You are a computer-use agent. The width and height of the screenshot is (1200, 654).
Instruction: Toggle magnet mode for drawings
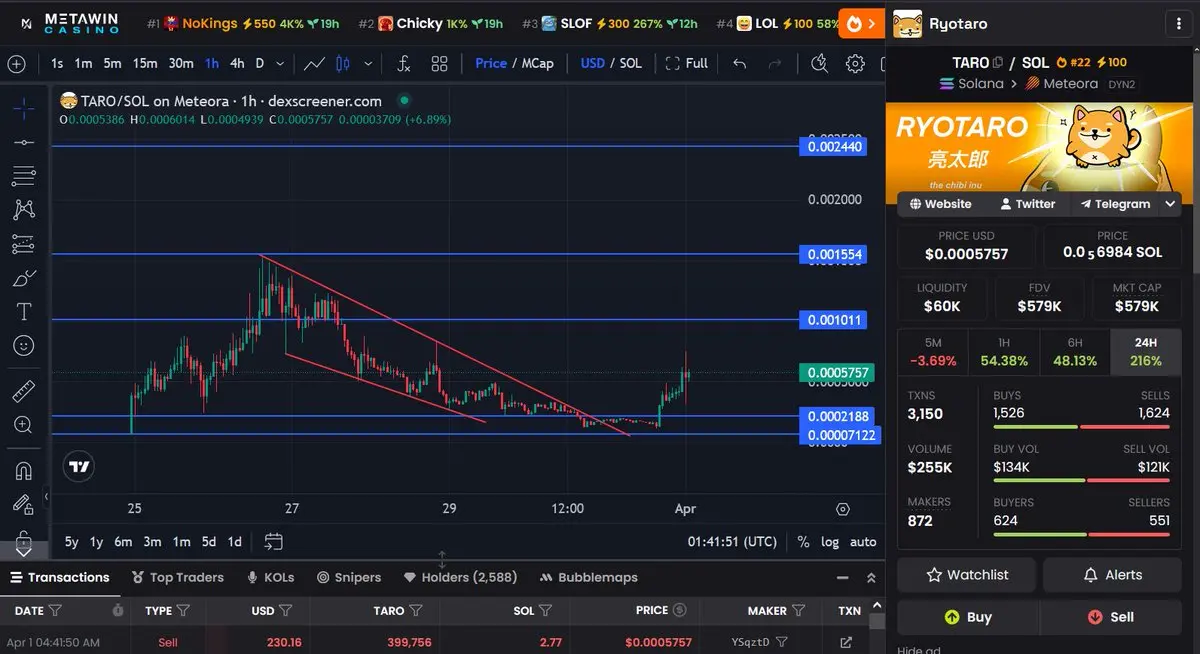pyautogui.click(x=24, y=470)
